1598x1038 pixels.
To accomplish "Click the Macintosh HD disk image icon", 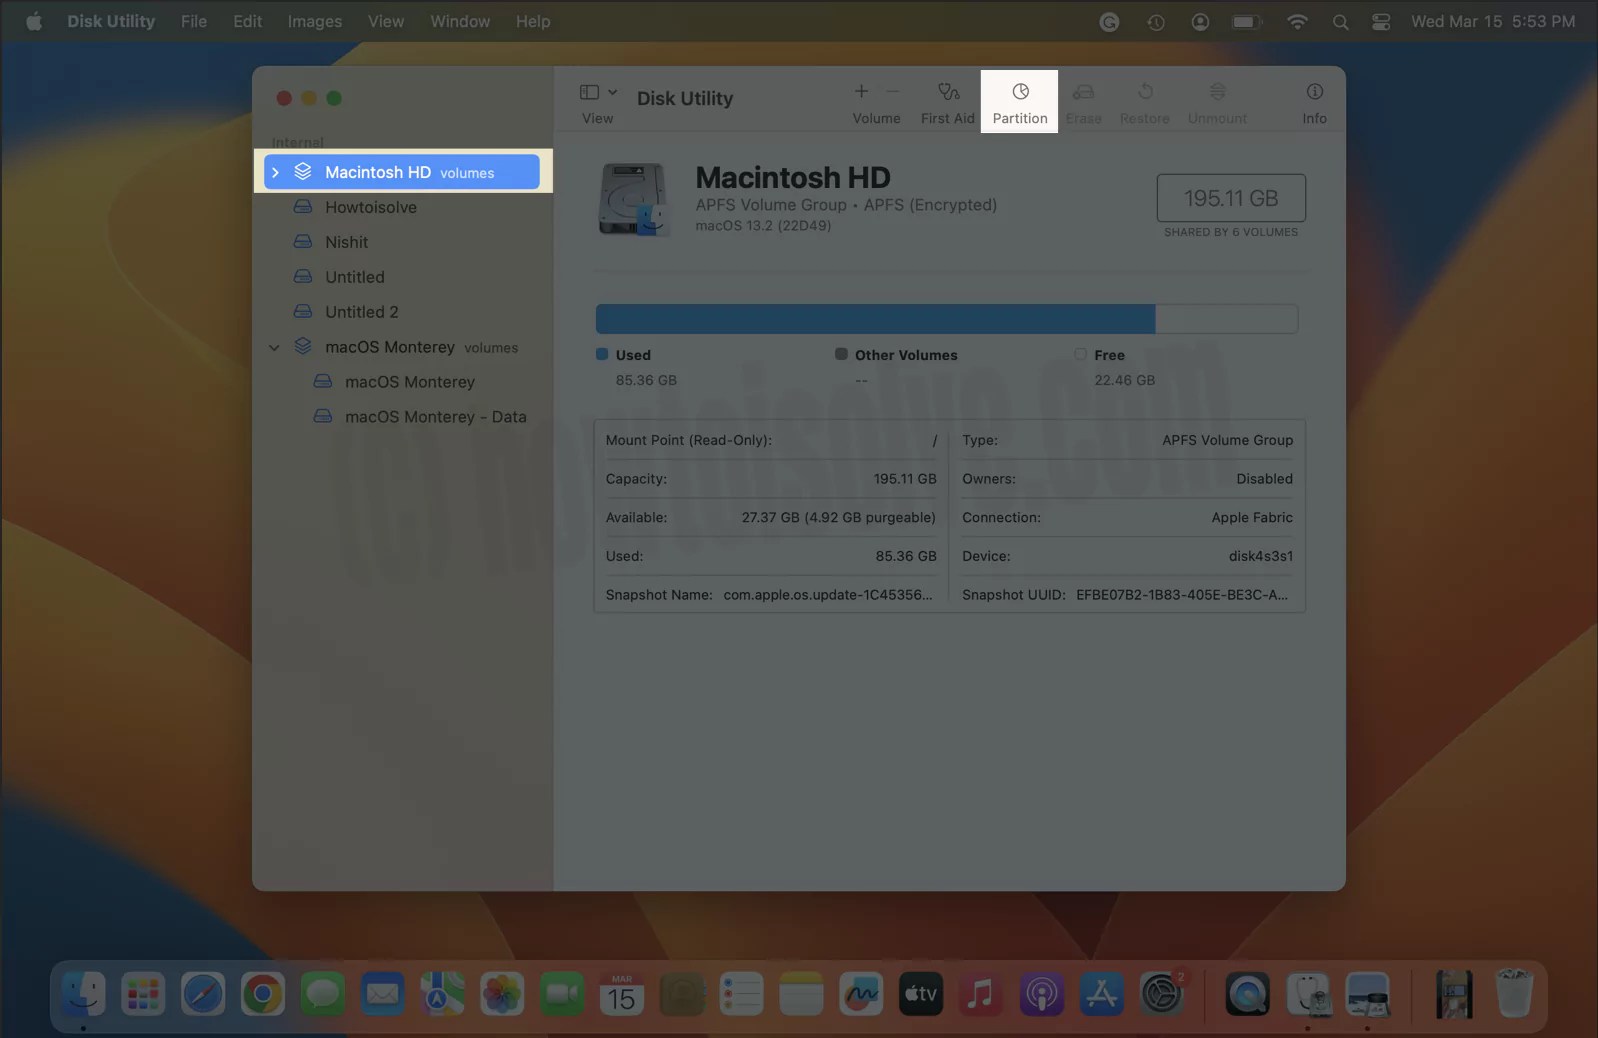I will (633, 199).
